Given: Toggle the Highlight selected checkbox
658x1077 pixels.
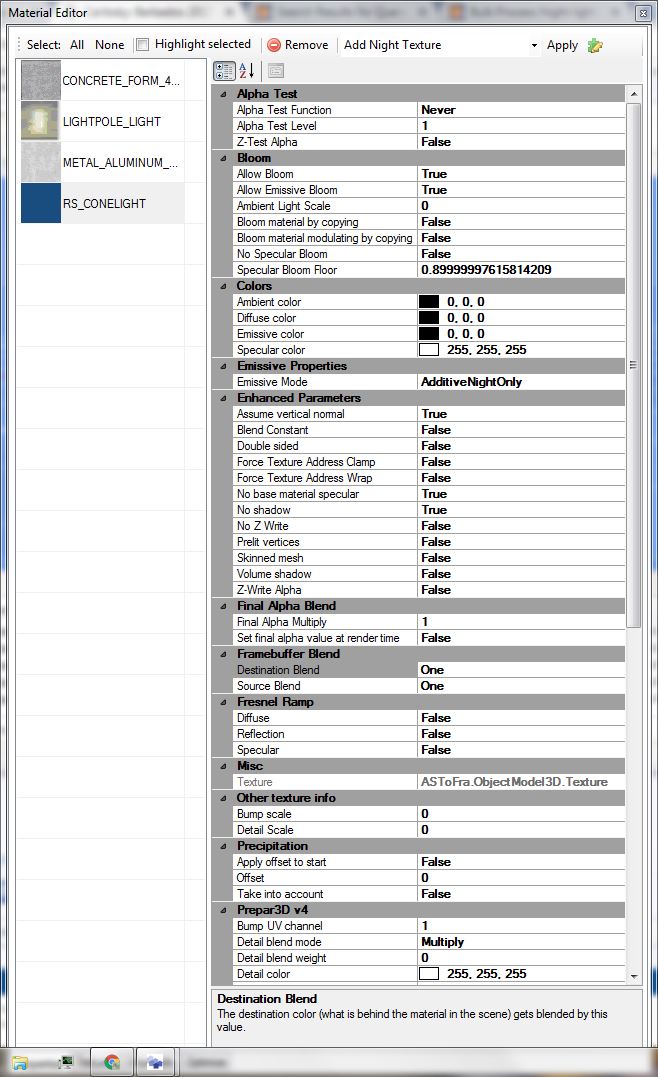Looking at the screenshot, I should [x=143, y=45].
